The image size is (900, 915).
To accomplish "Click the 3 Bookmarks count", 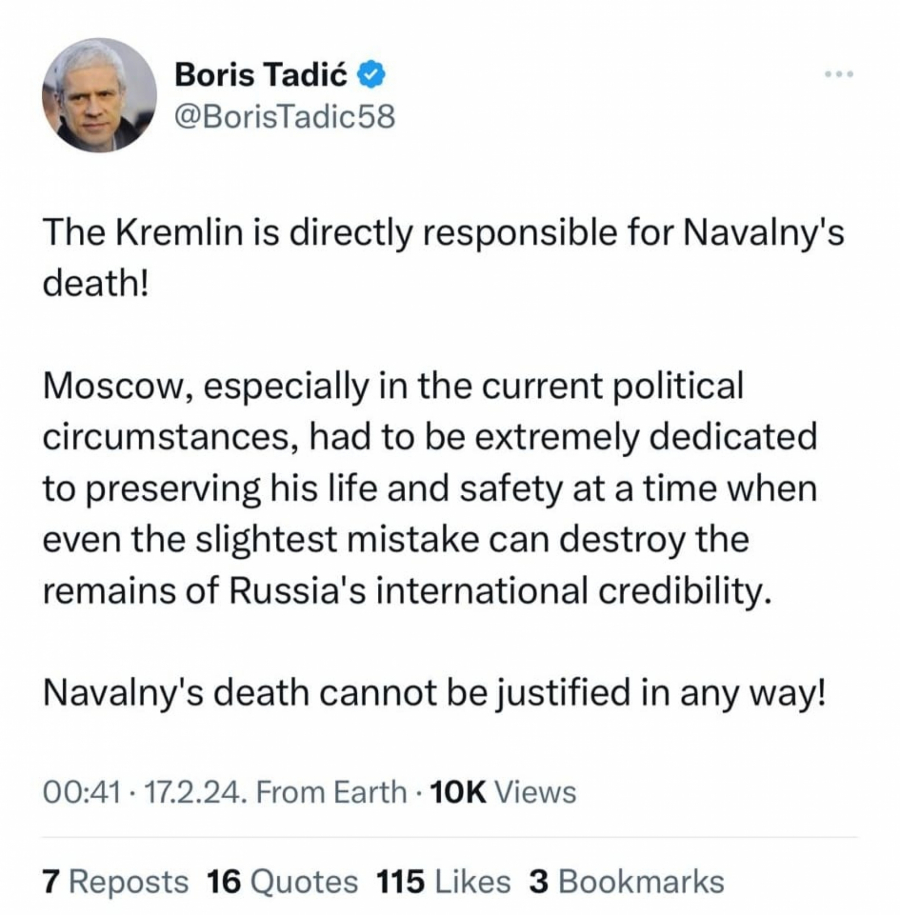I will pyautogui.click(x=626, y=882).
